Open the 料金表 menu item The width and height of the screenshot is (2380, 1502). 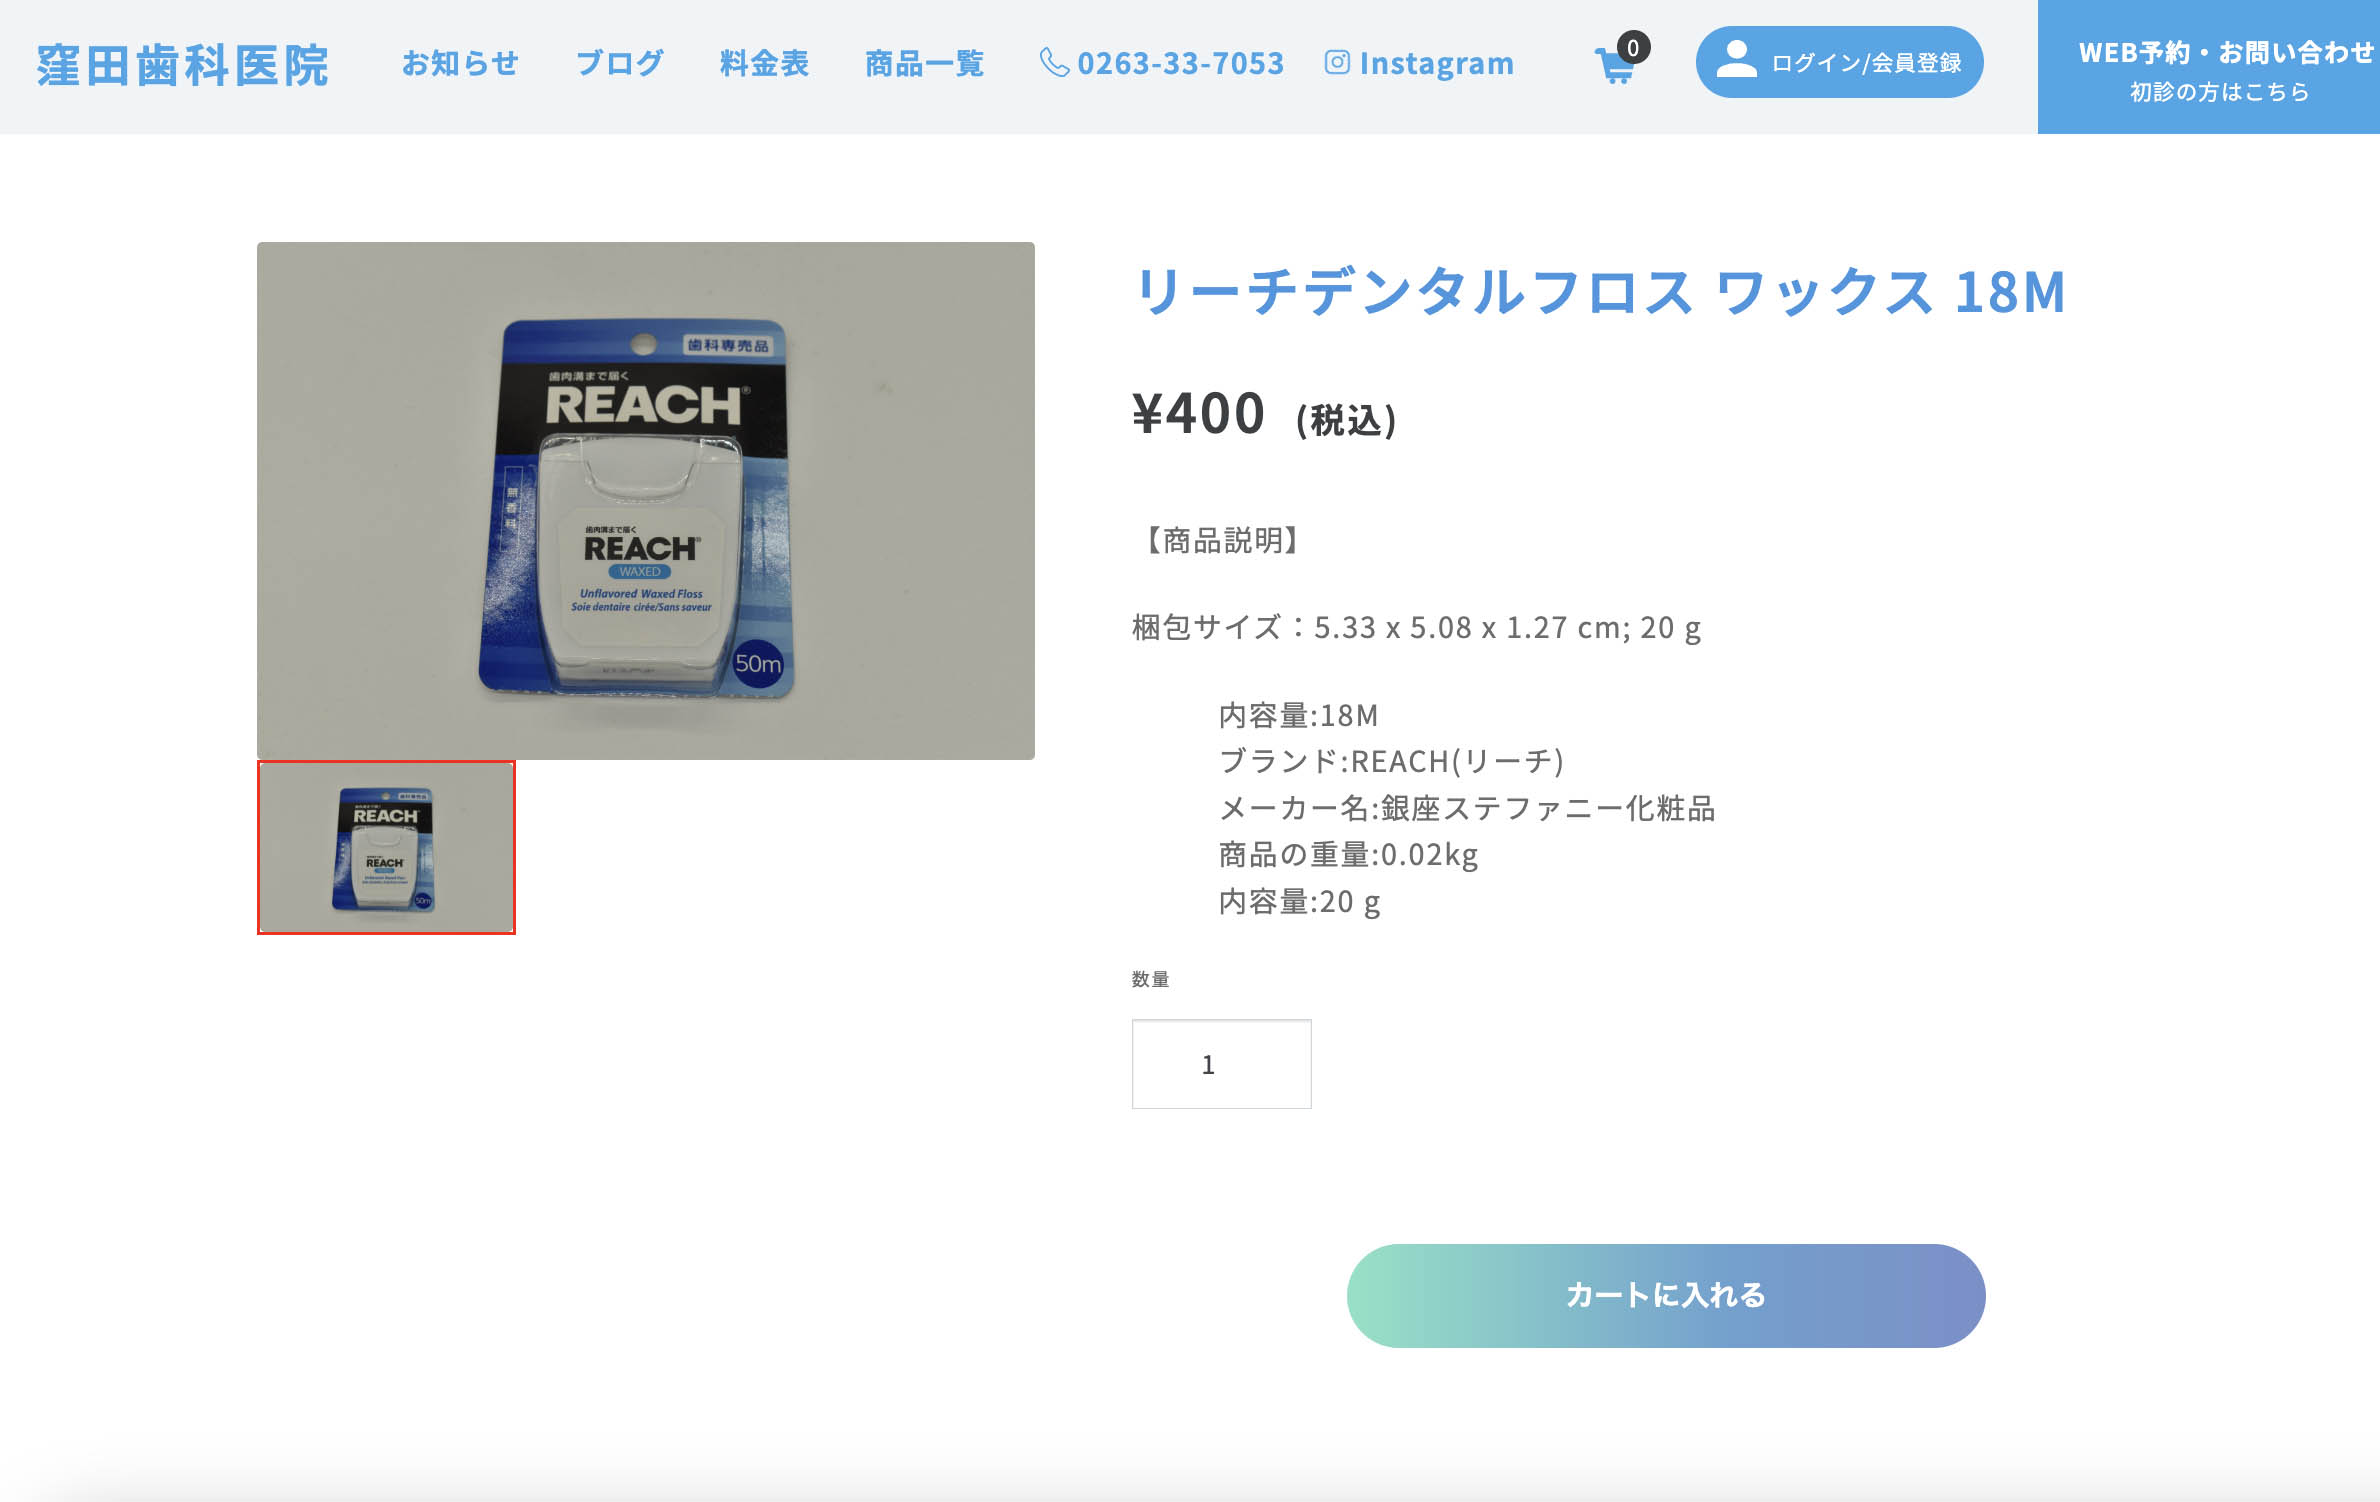click(x=764, y=63)
